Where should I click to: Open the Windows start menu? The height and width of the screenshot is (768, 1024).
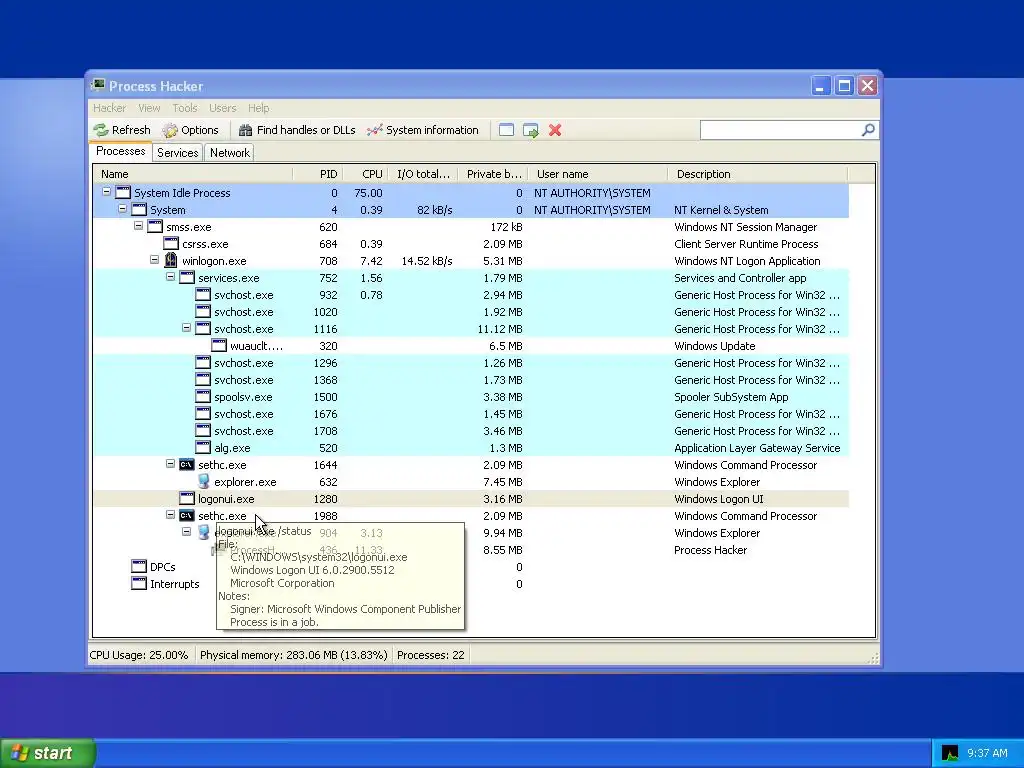(47, 753)
